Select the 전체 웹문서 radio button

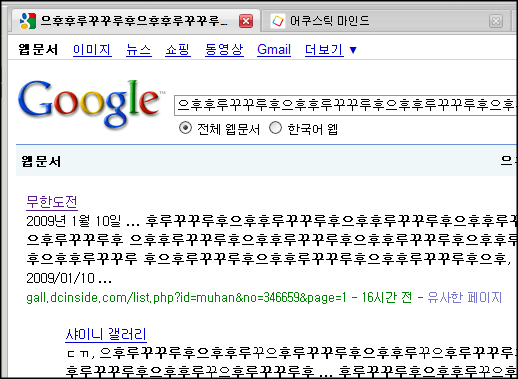click(185, 128)
